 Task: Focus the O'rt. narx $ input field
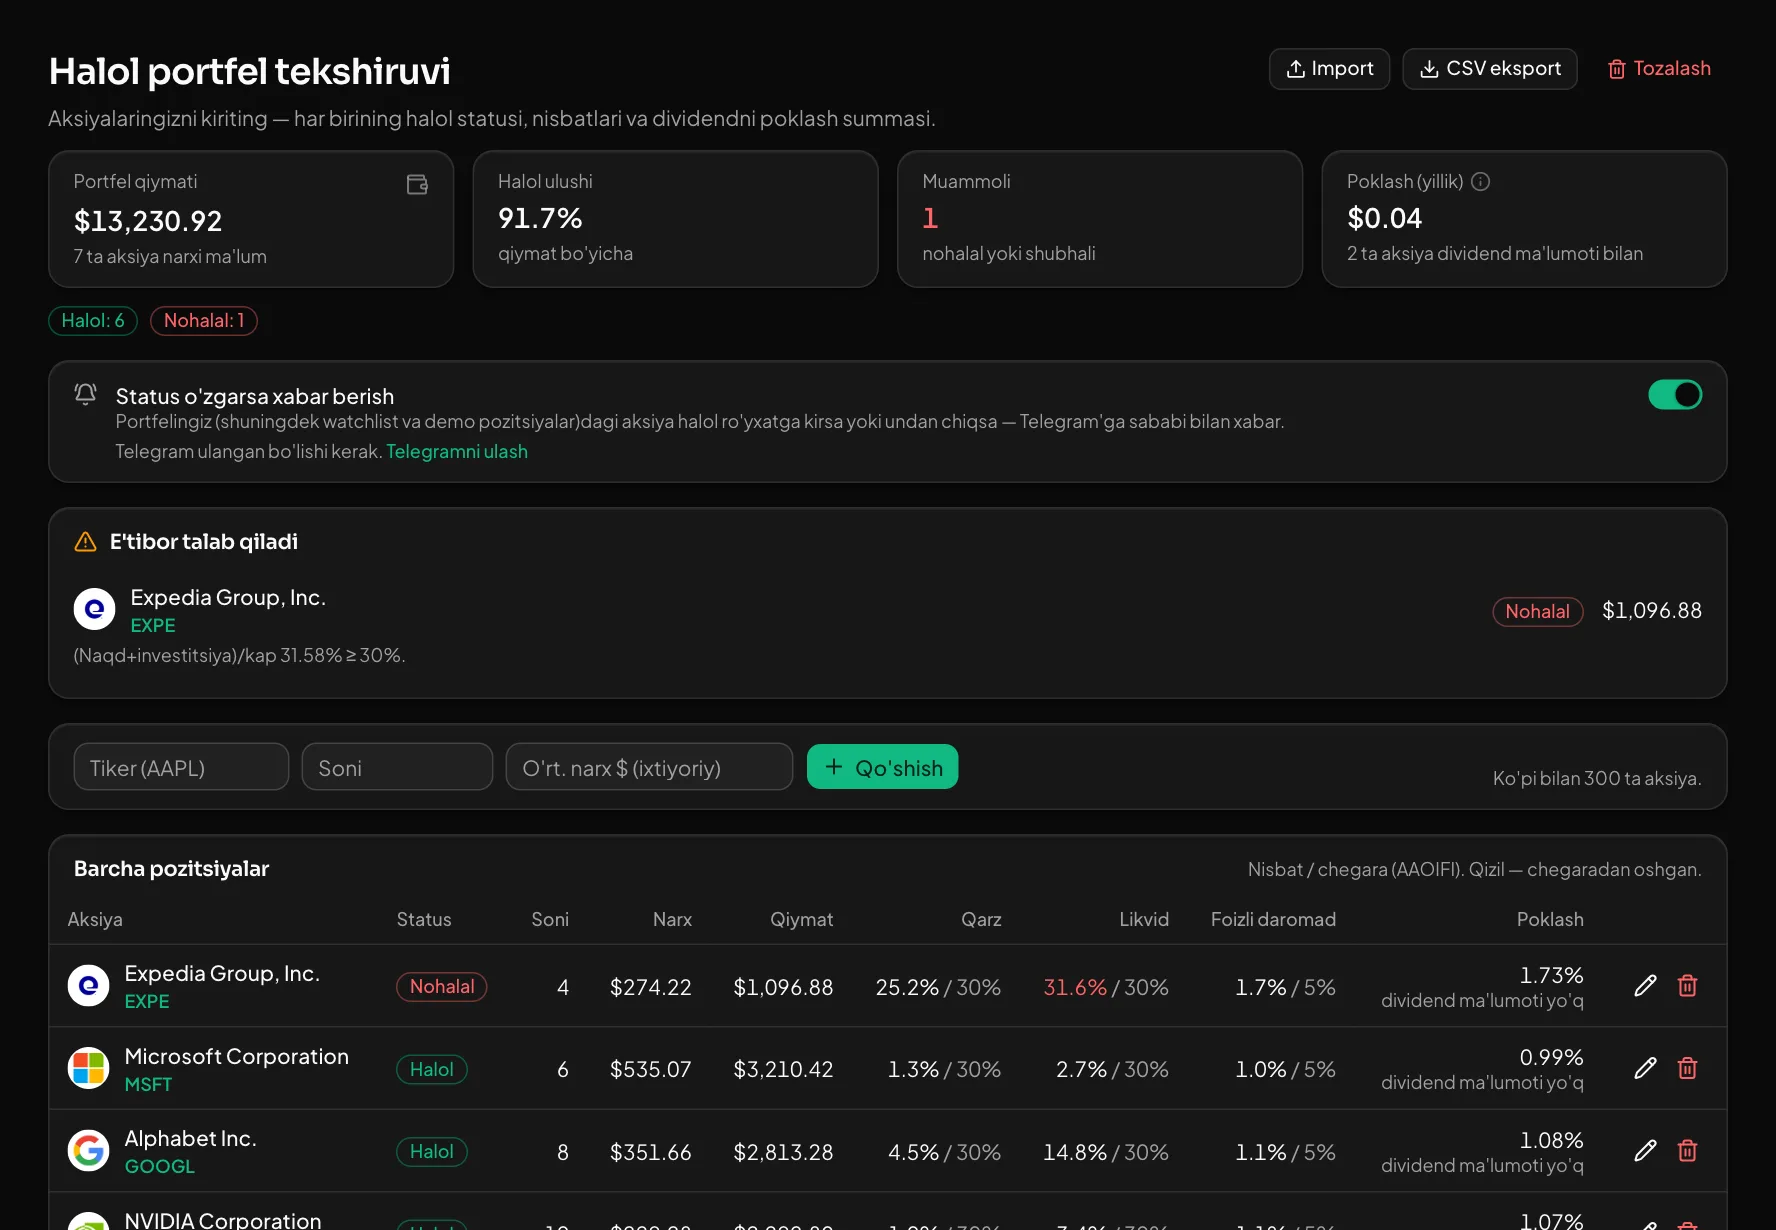649,767
